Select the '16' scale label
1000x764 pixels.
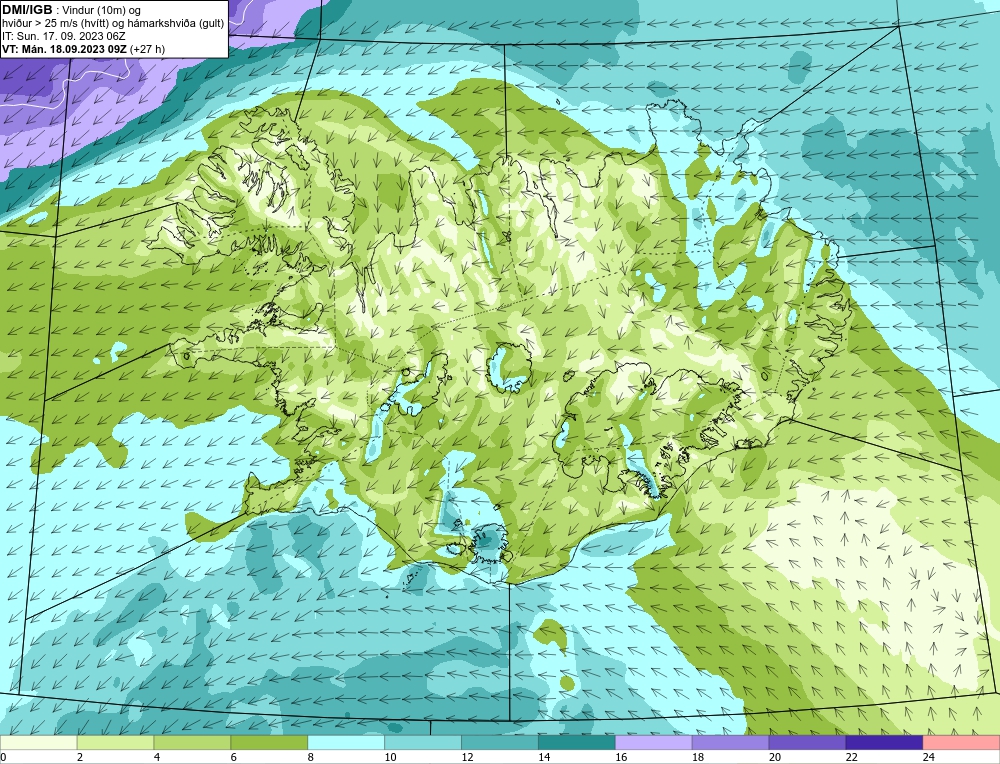coord(621,757)
